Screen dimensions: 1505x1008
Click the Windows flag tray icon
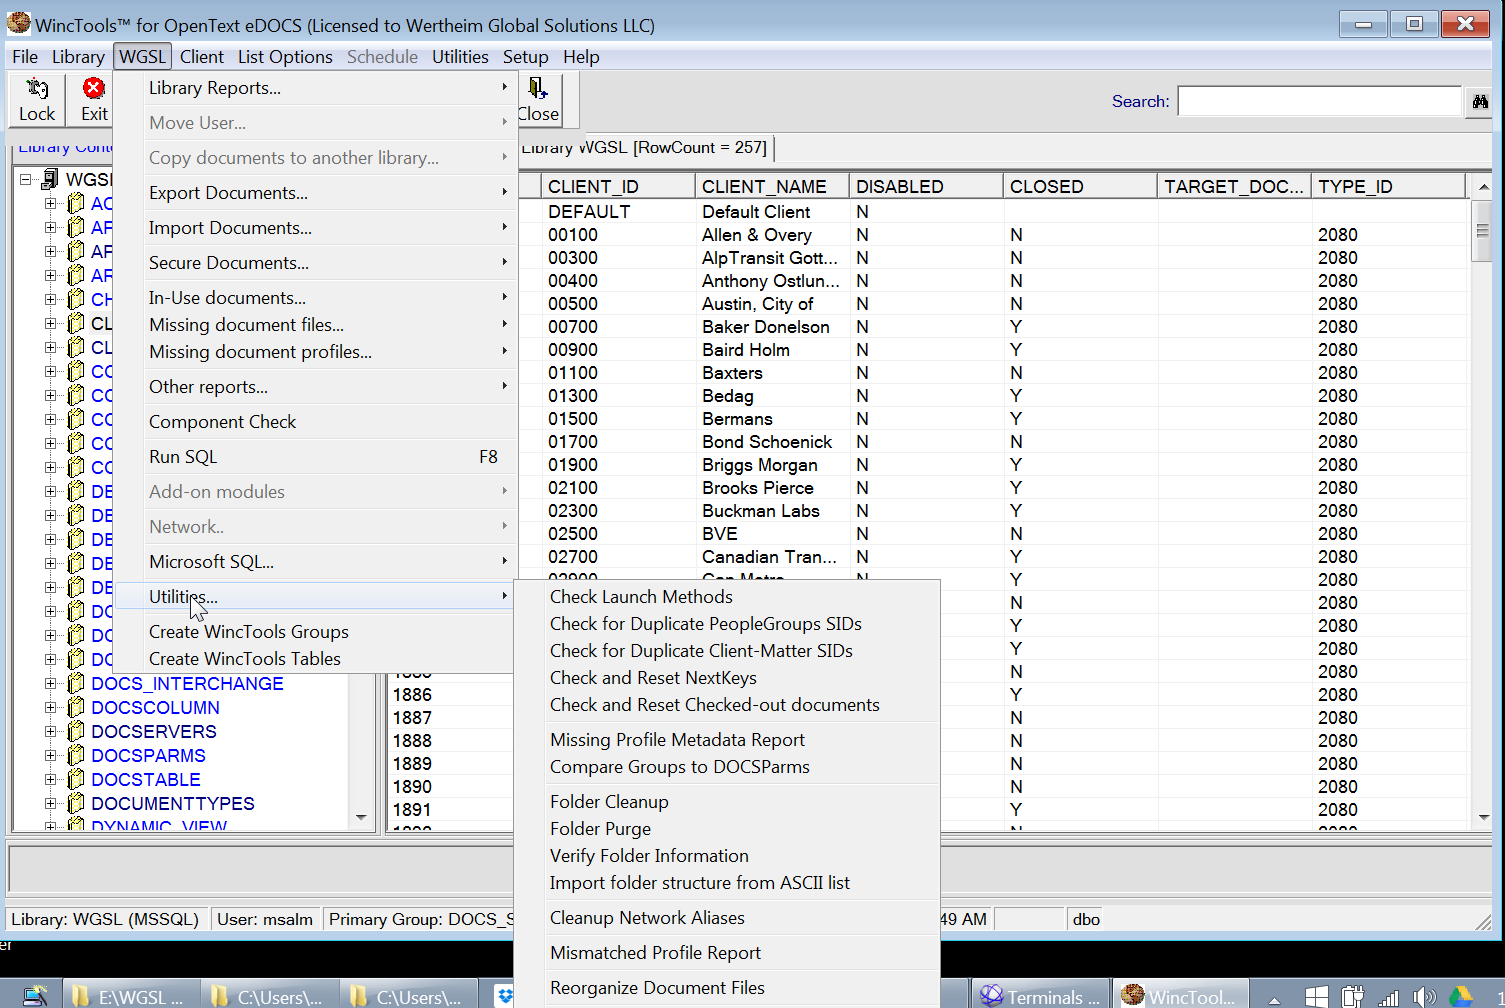click(x=1317, y=996)
